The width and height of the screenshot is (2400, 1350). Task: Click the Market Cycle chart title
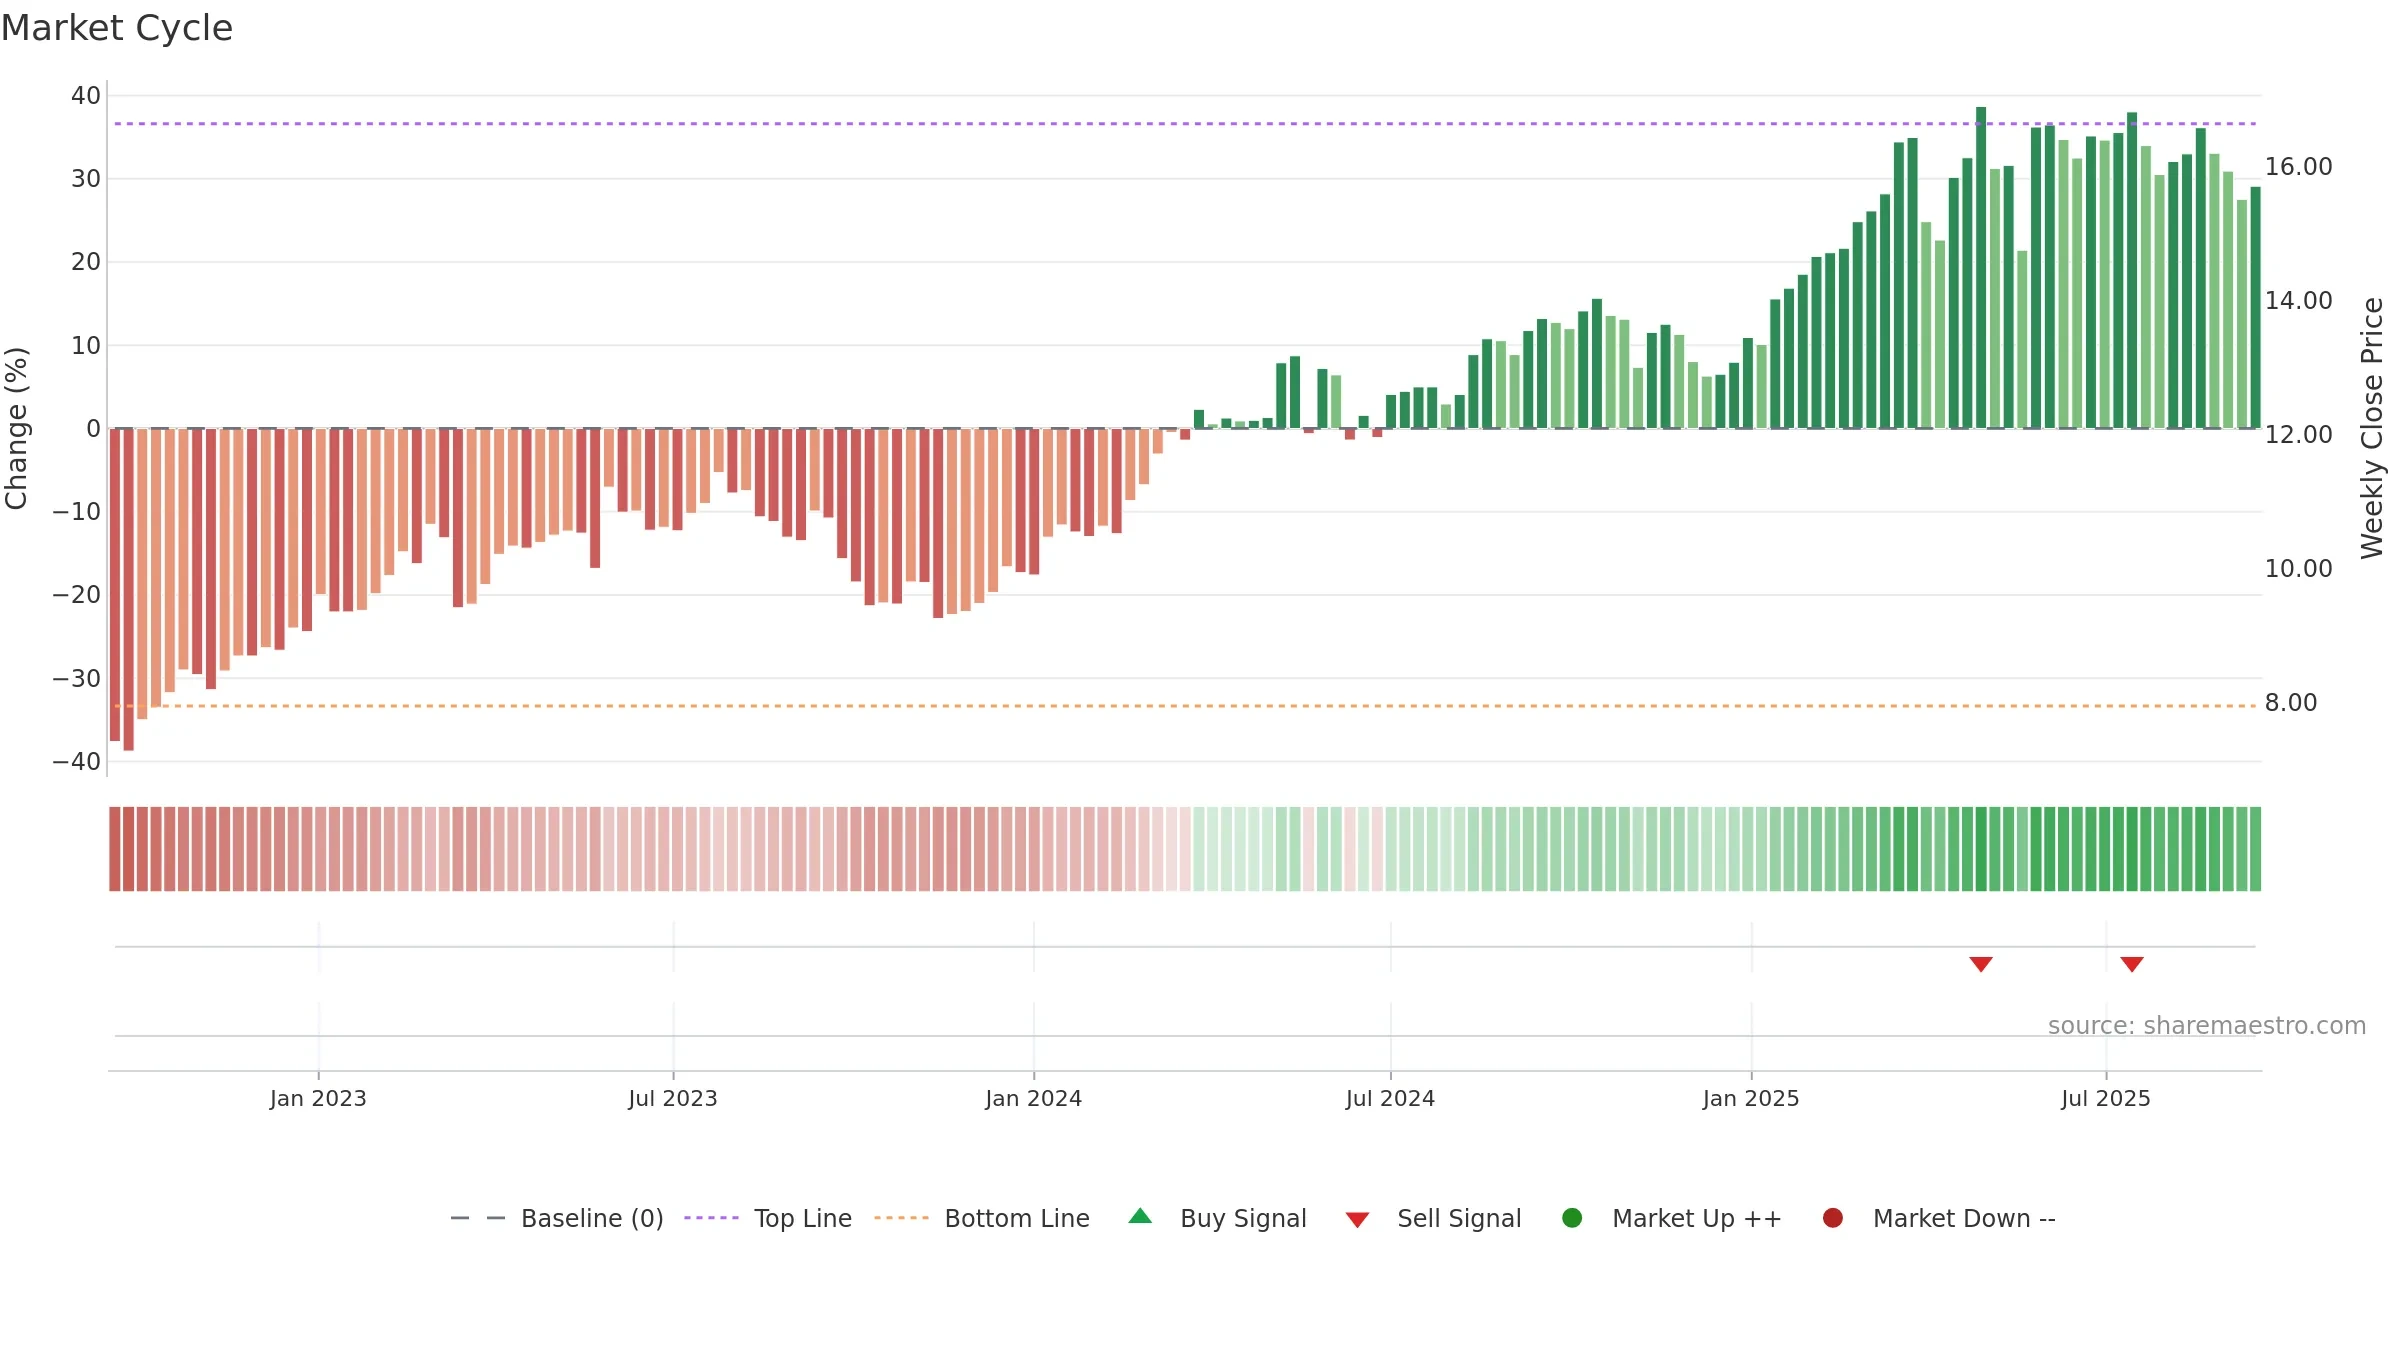[117, 28]
